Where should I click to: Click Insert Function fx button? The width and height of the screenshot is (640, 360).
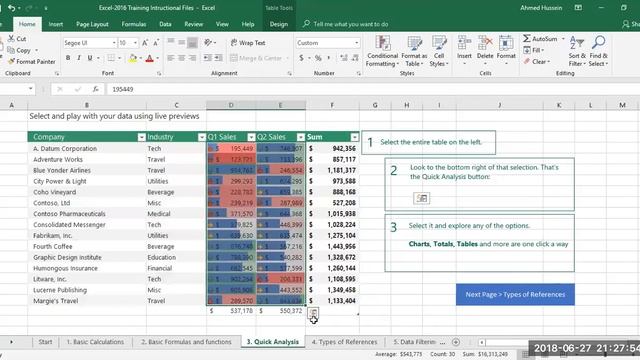pyautogui.click(x=96, y=89)
